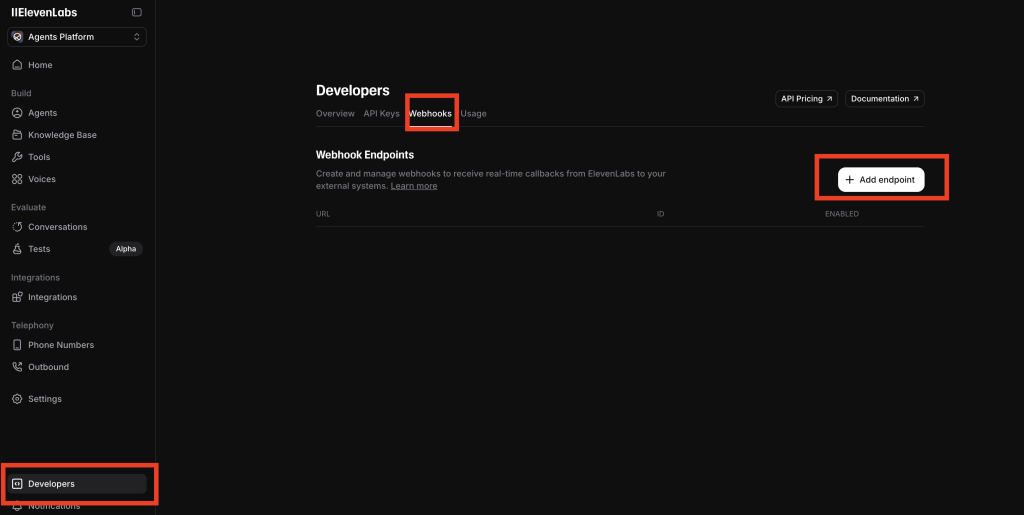Viewport: 1024px width, 515px height.
Task: Open the Documentation external link
Action: coord(884,99)
